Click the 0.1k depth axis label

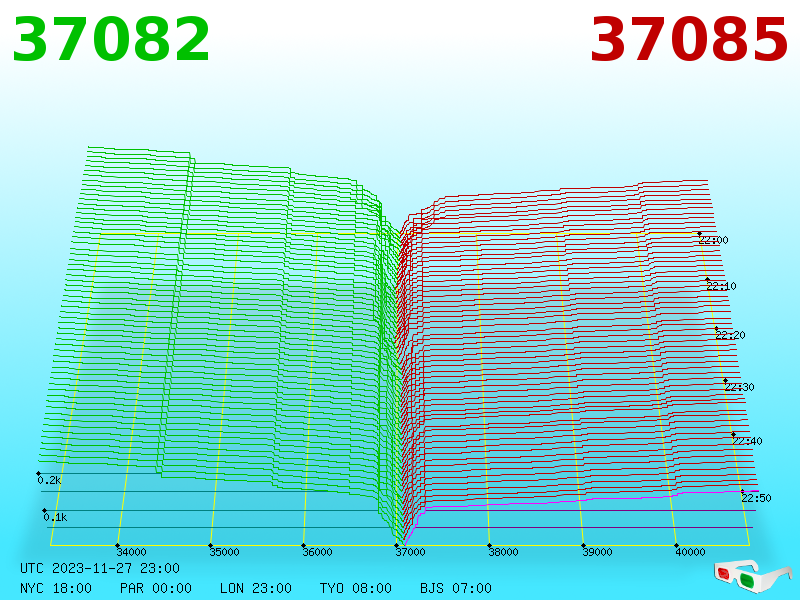coord(55,517)
